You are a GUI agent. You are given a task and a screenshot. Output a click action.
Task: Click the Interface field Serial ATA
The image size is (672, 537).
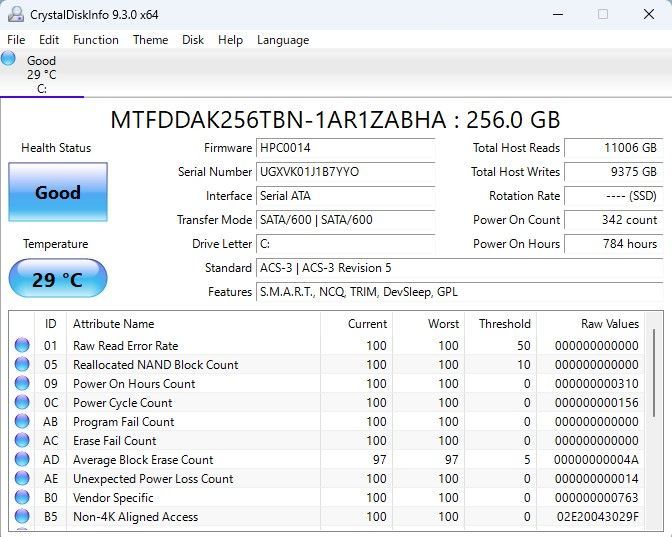pyautogui.click(x=345, y=196)
